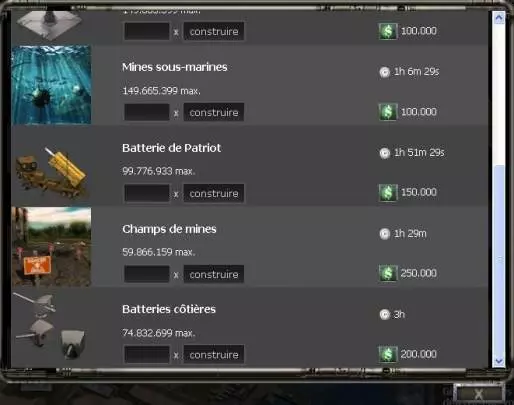Focus quantity field for Mines sous-marines

coord(147,112)
